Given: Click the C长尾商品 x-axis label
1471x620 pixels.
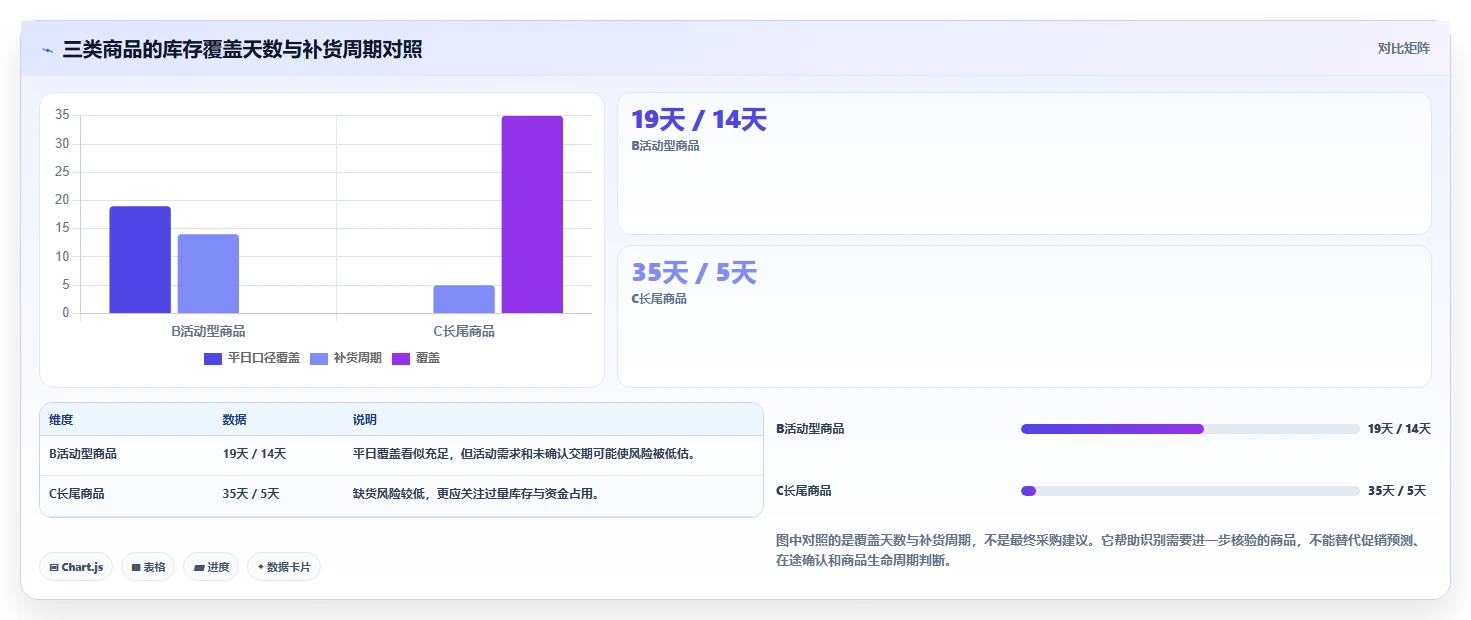Looking at the screenshot, I should click(x=464, y=331).
